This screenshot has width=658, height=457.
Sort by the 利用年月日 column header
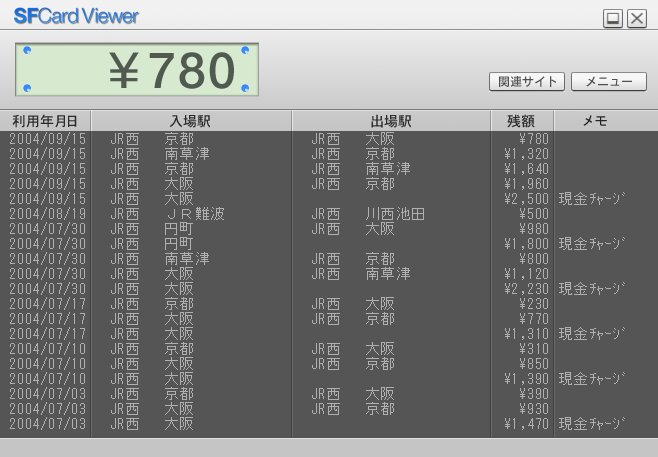coord(45,121)
